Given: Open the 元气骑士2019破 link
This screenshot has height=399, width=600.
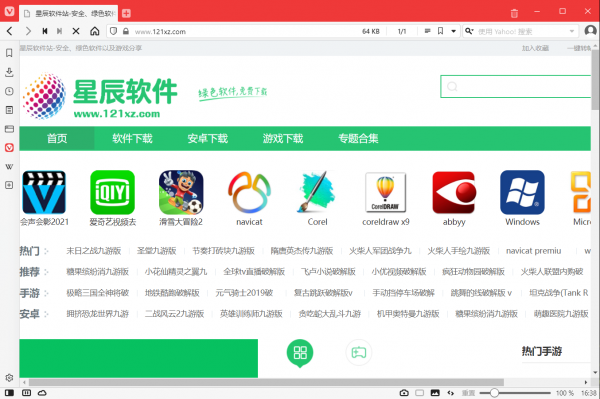Looking at the screenshot, I should 244,293.
